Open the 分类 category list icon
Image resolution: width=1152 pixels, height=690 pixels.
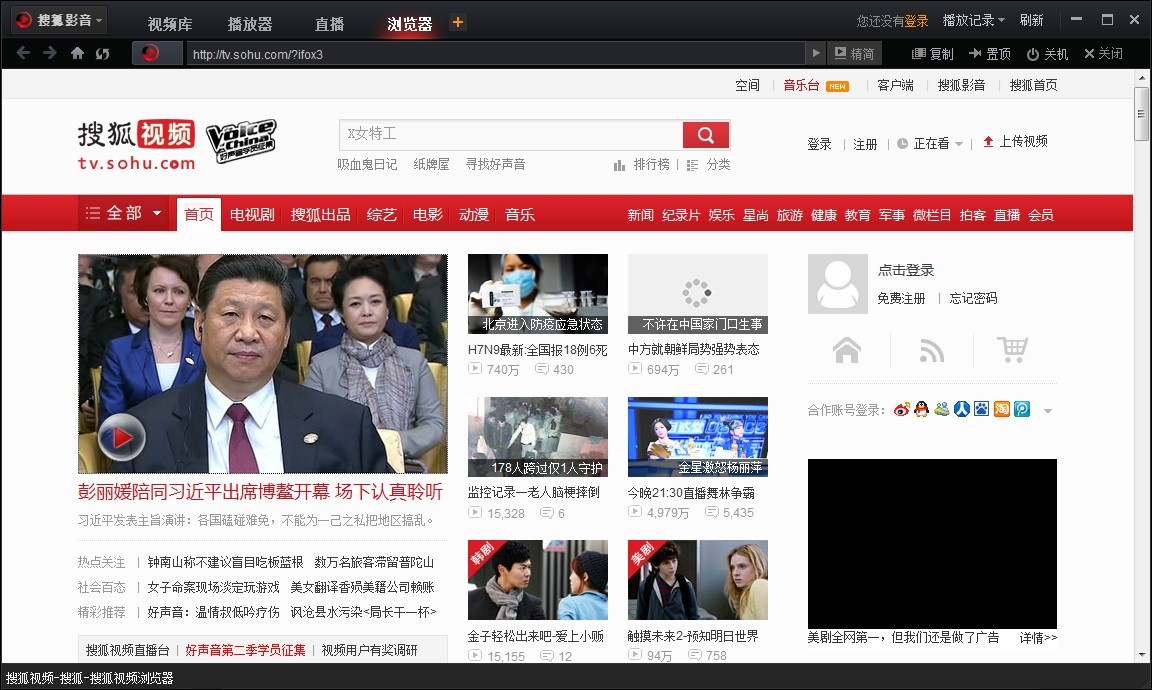(692, 165)
